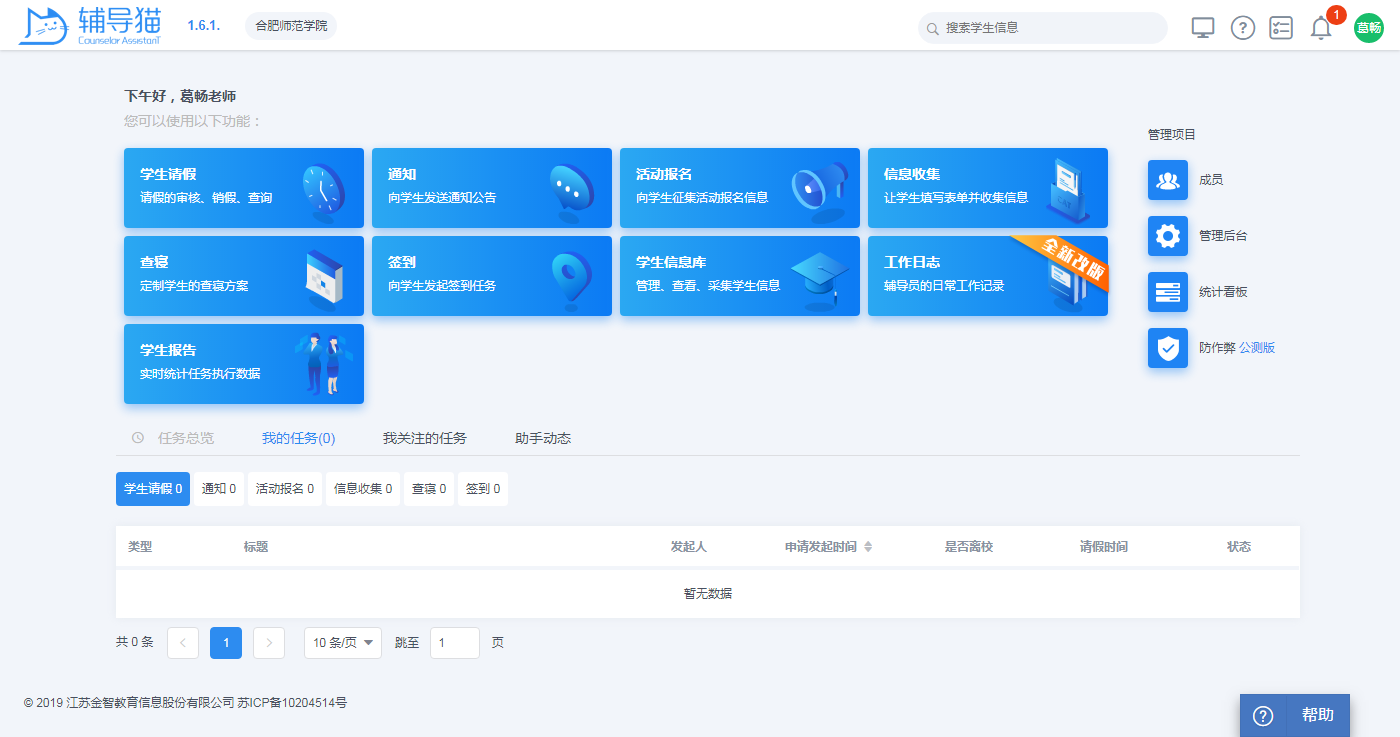Open the 学生请假 feature card
Image resolution: width=1400 pixels, height=737 pixels.
(243, 188)
